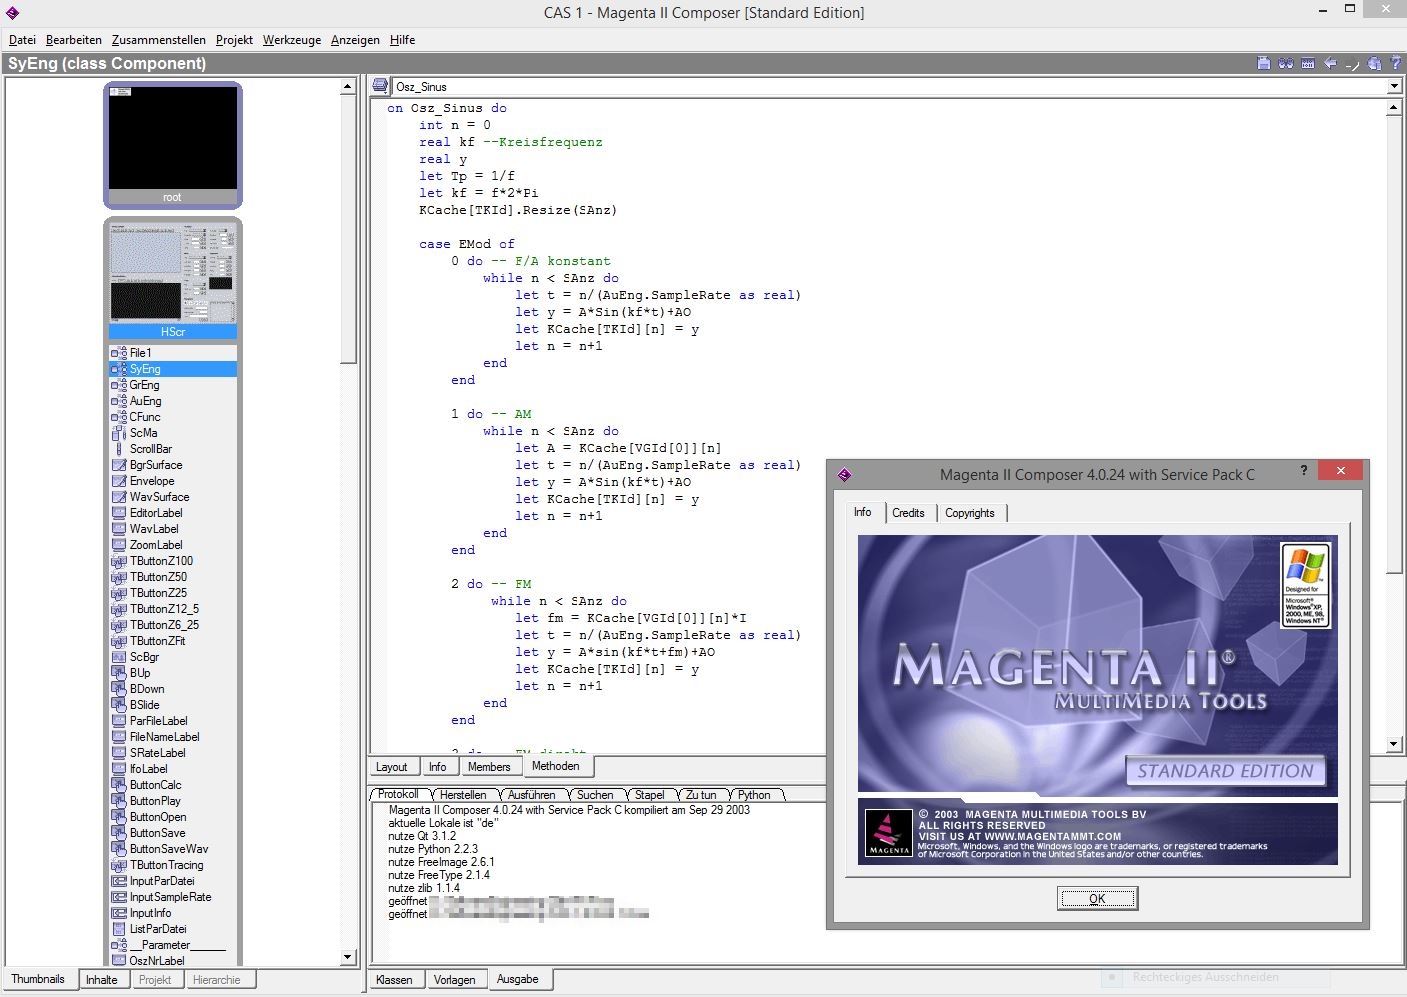The width and height of the screenshot is (1407, 997).
Task: Open the Zusammenstellen menu
Action: [x=159, y=40]
